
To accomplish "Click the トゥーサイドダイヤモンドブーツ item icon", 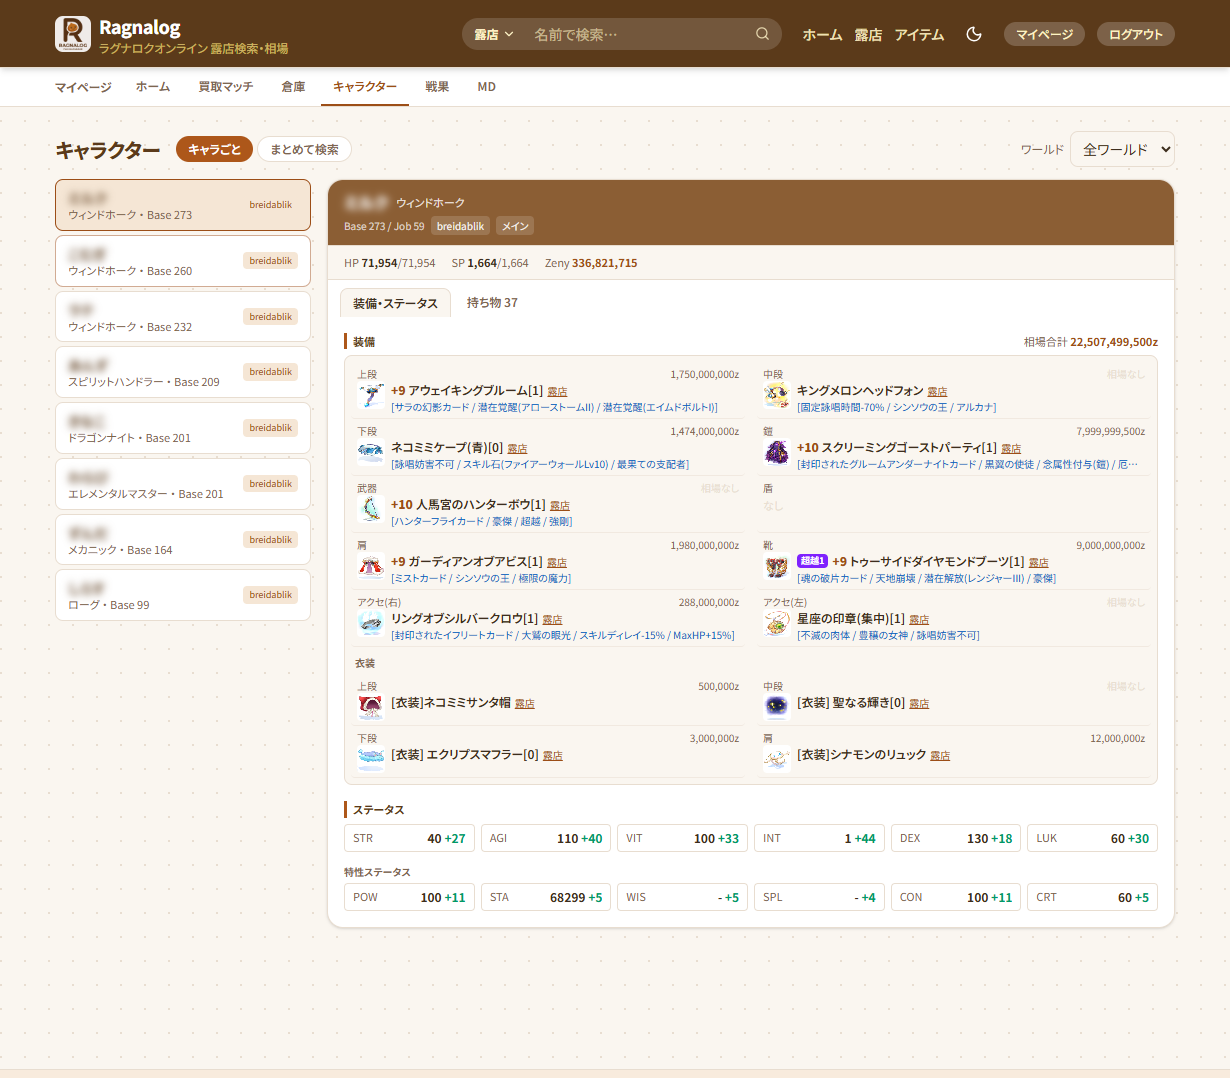I will click(777, 567).
